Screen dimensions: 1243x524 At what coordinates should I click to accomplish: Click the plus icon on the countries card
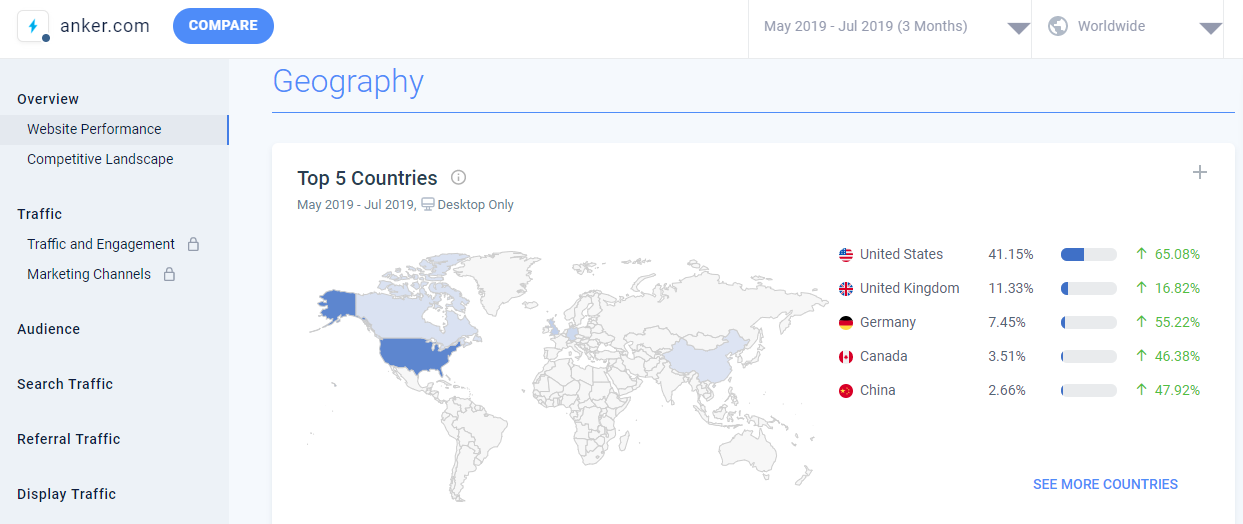1200,172
